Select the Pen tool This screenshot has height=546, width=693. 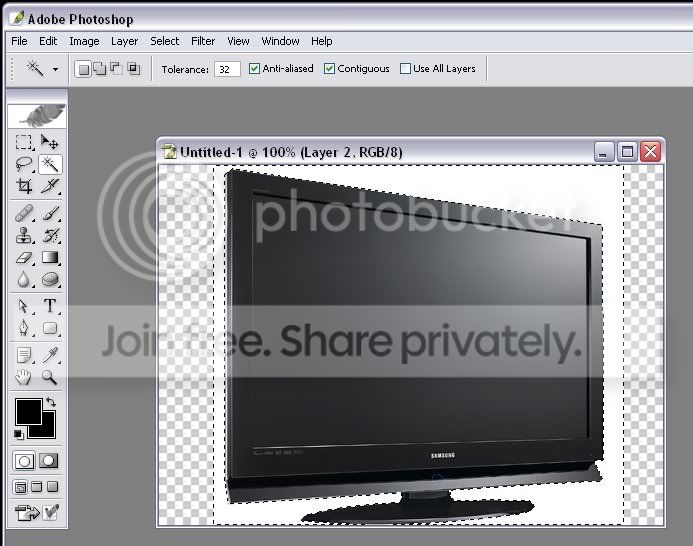coord(23,328)
